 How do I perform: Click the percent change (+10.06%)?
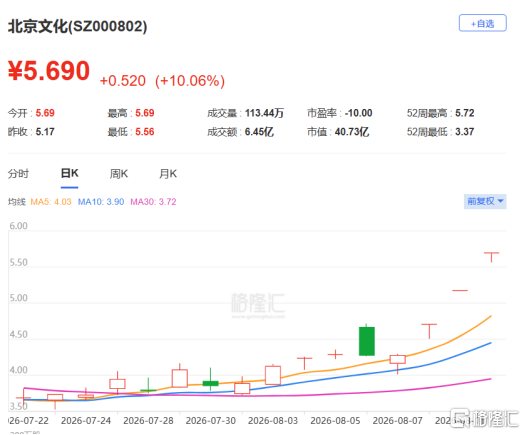[x=190, y=81]
